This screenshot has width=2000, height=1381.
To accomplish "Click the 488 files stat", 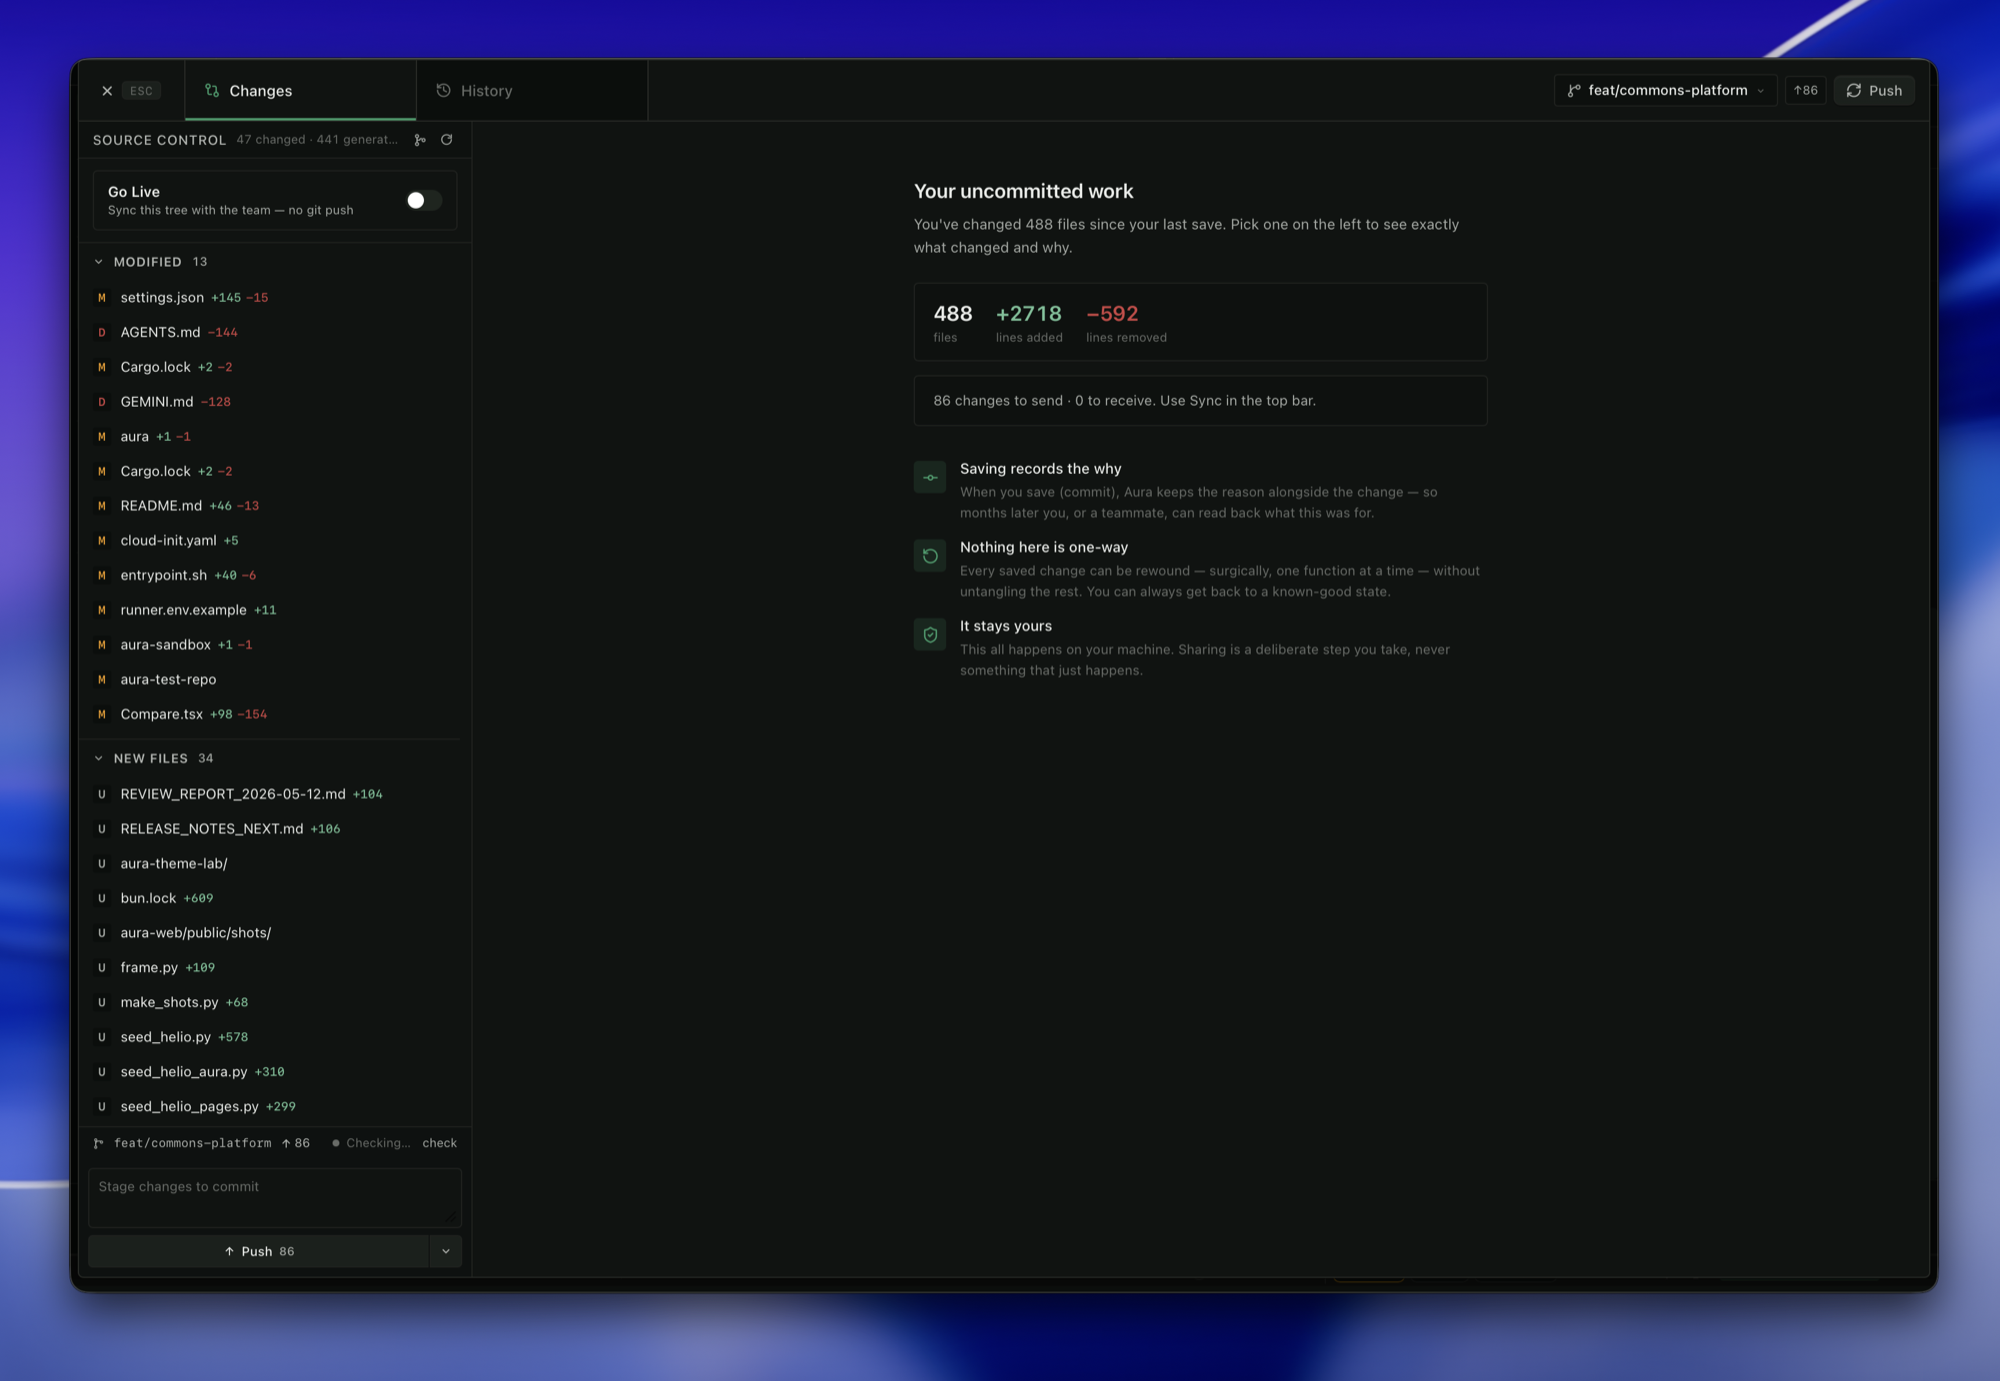I will coord(953,322).
